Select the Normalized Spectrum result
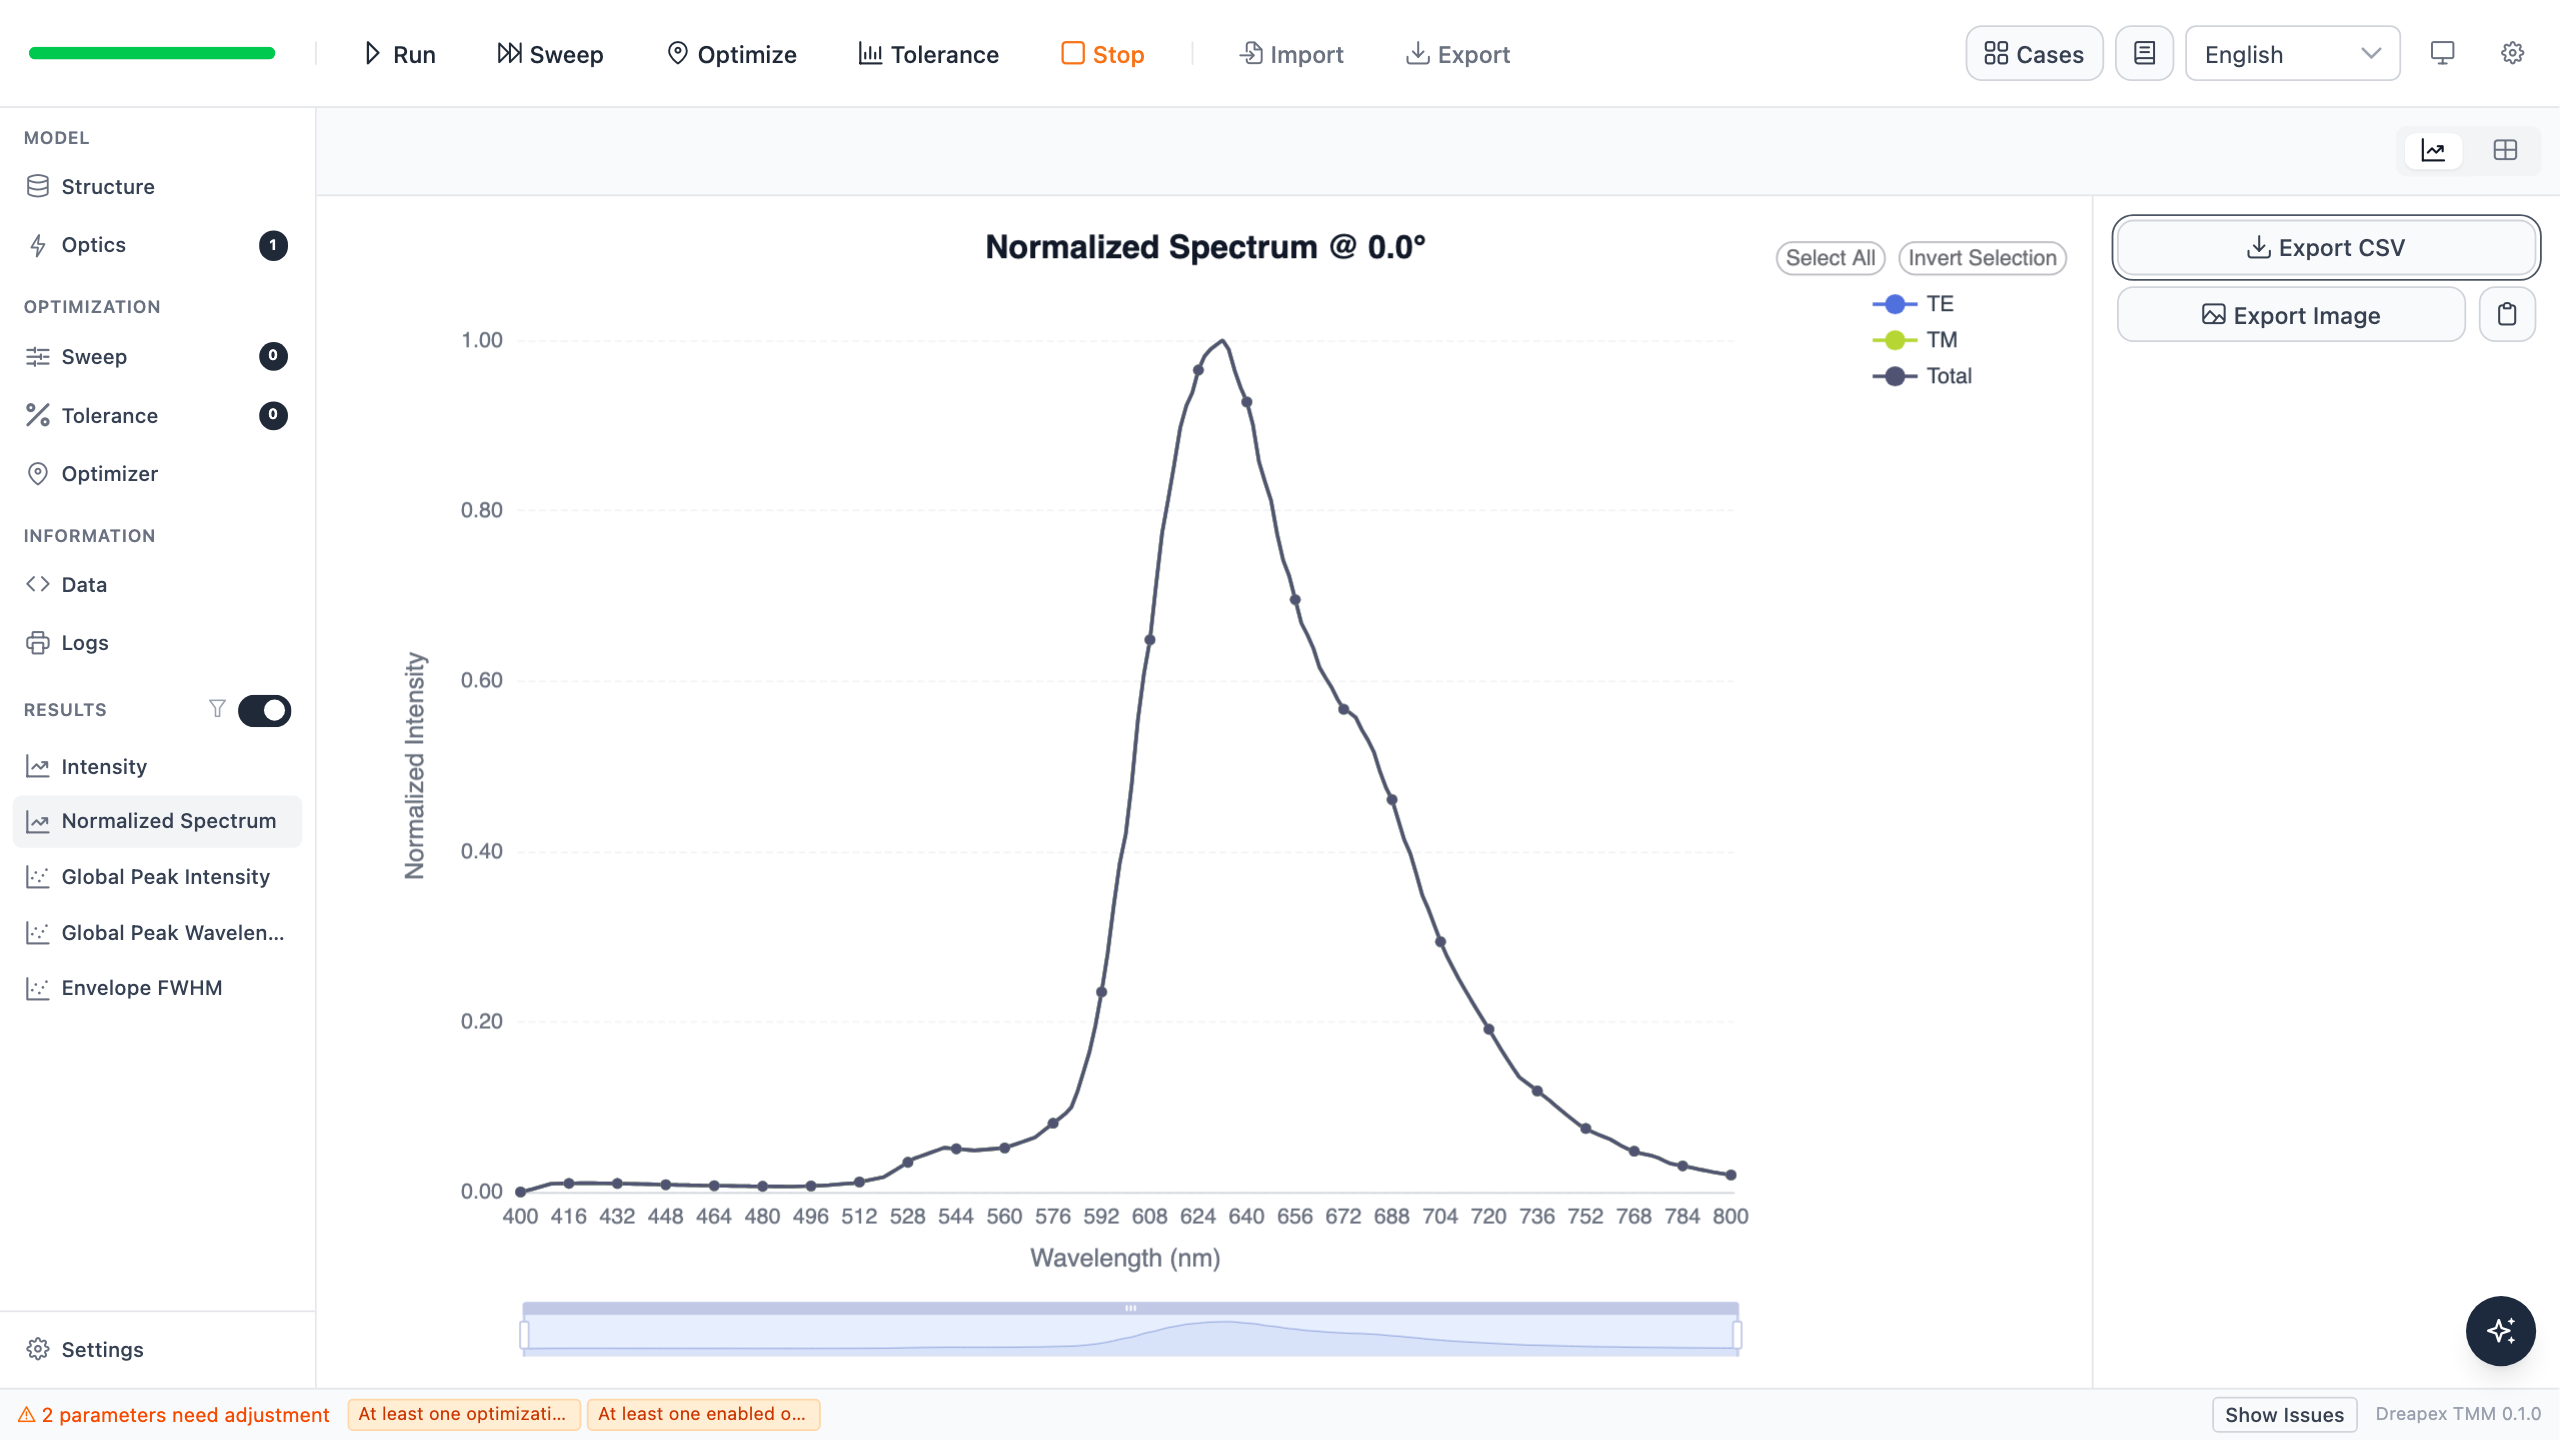Screen dimensions: 2560x1440 [157, 821]
